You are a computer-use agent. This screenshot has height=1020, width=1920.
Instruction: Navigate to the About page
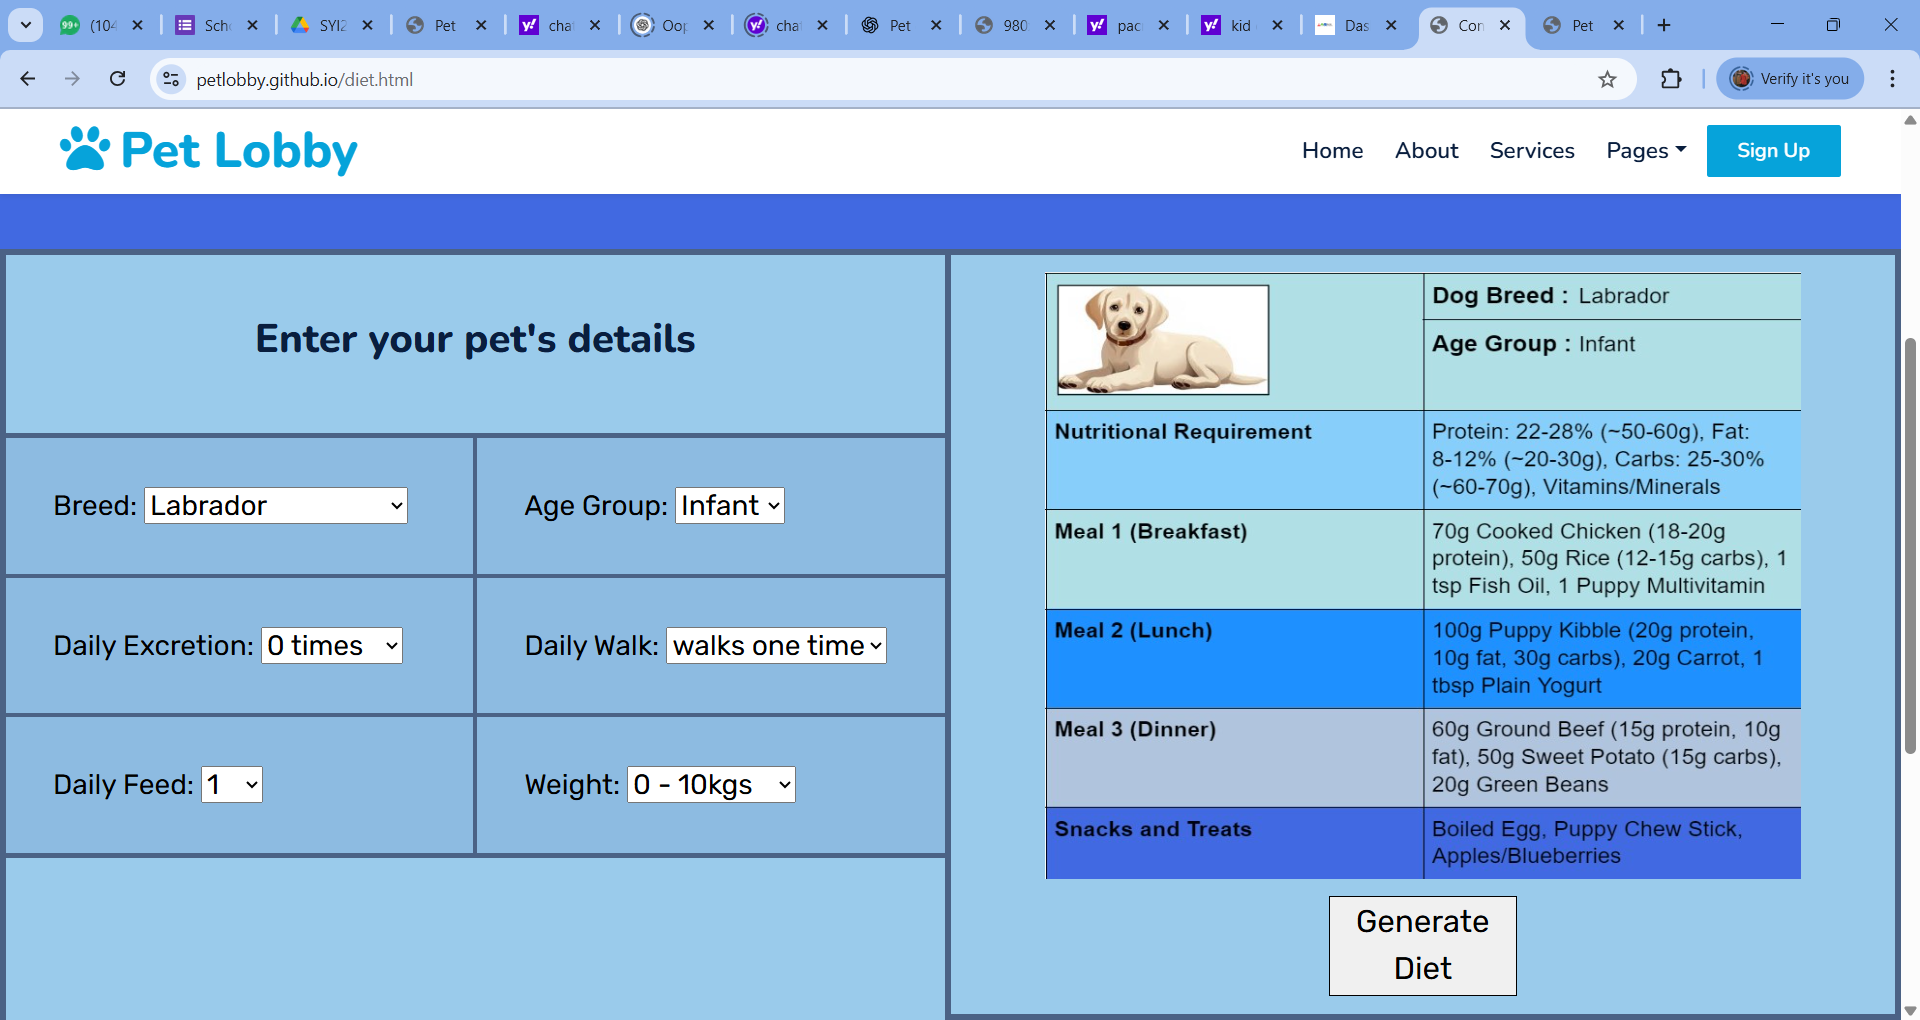[1426, 150]
